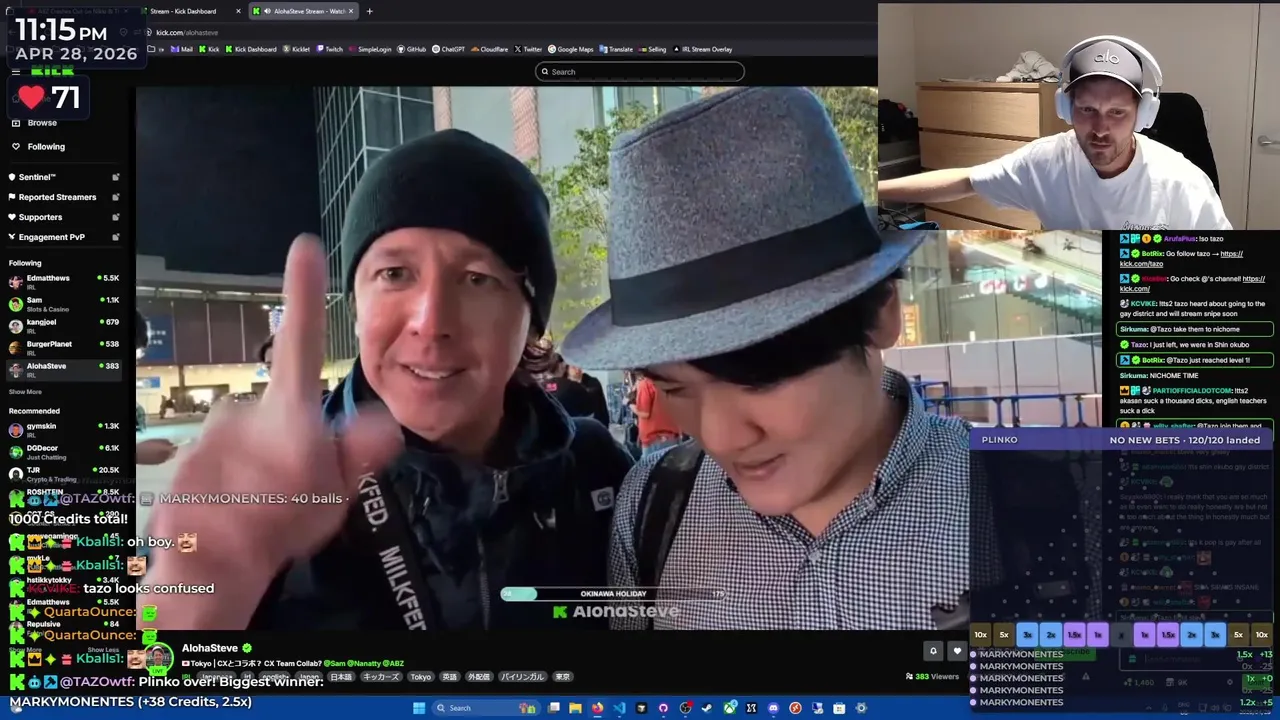Open the ChatGPT bookmark
This screenshot has height=720, width=1280.
click(448, 49)
